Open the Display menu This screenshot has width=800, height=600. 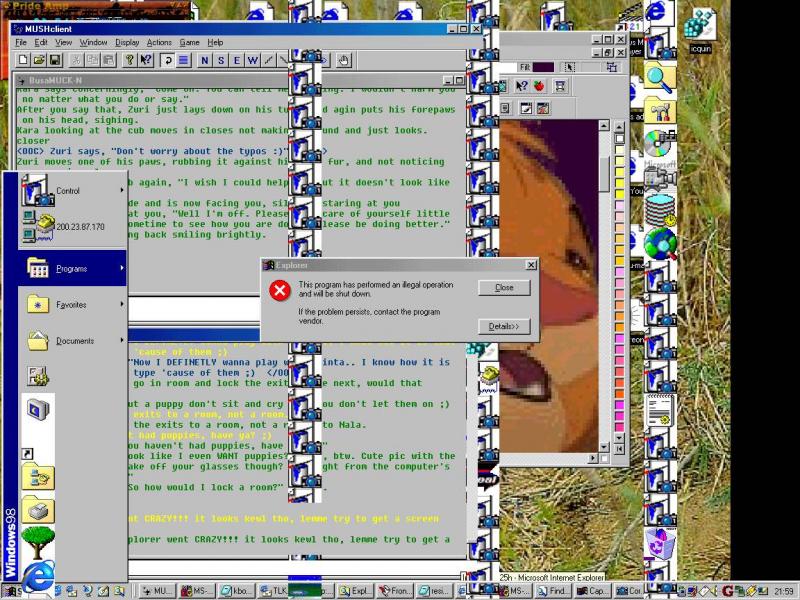[125, 42]
